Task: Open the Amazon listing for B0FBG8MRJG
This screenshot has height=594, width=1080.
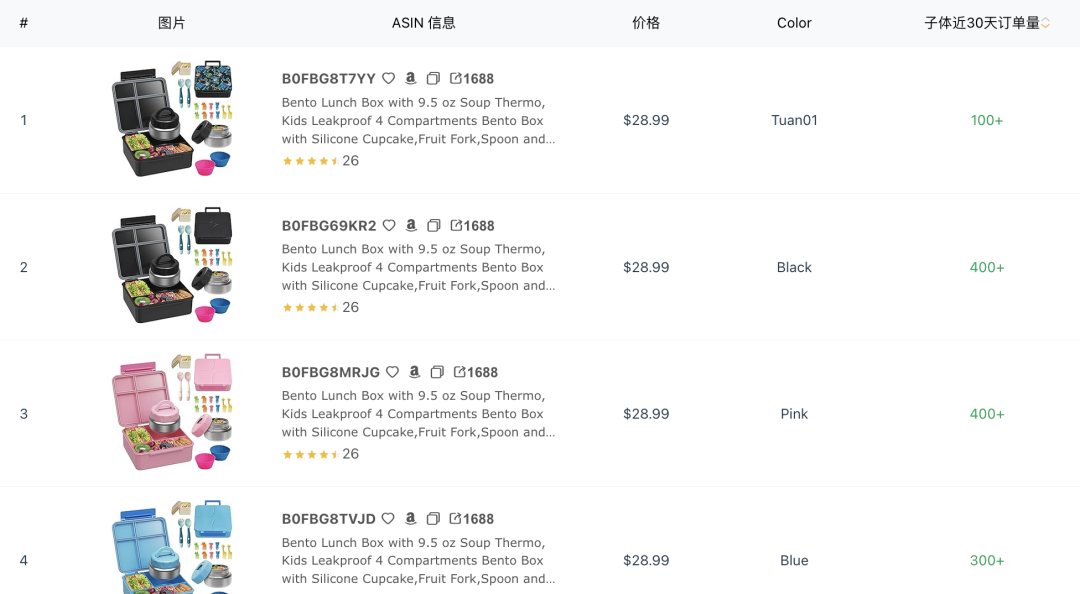Action: point(415,372)
